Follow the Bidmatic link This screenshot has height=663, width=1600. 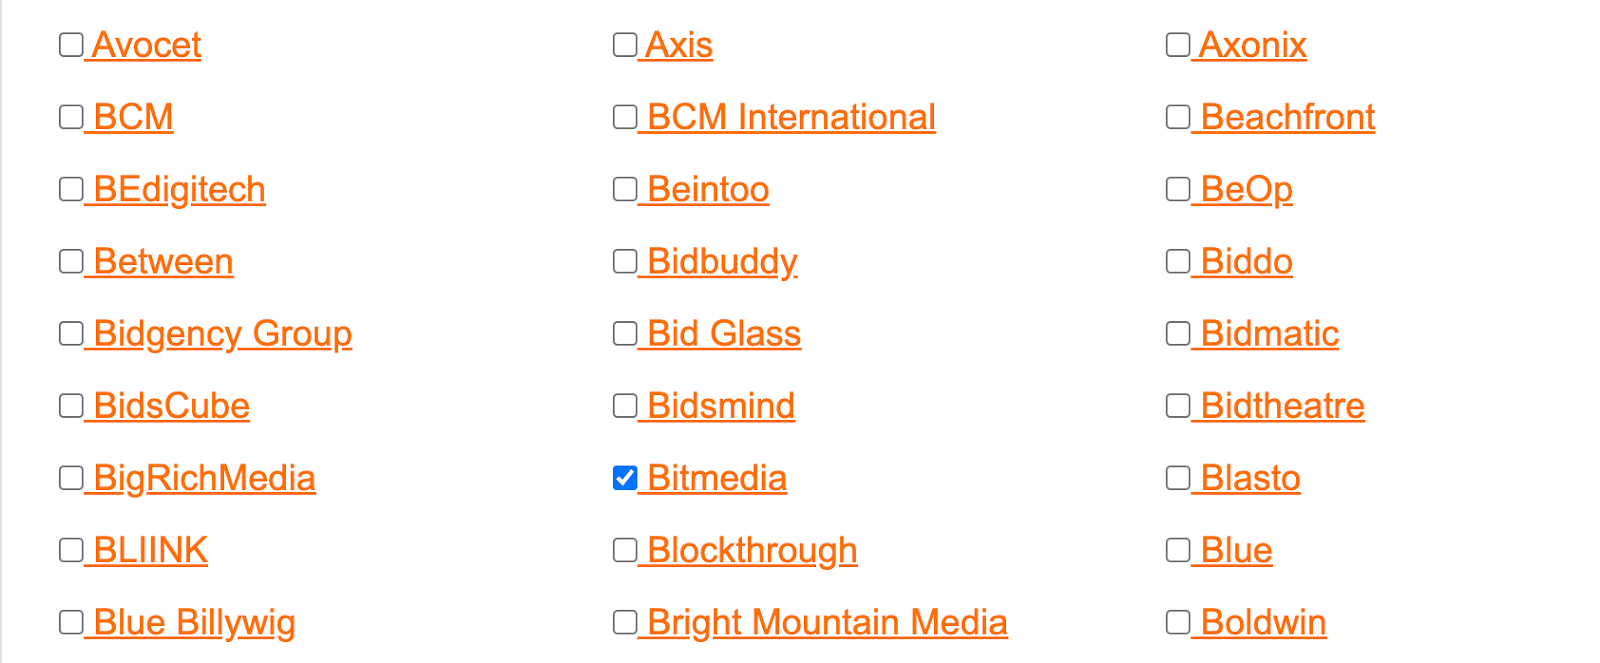[x=1269, y=333]
